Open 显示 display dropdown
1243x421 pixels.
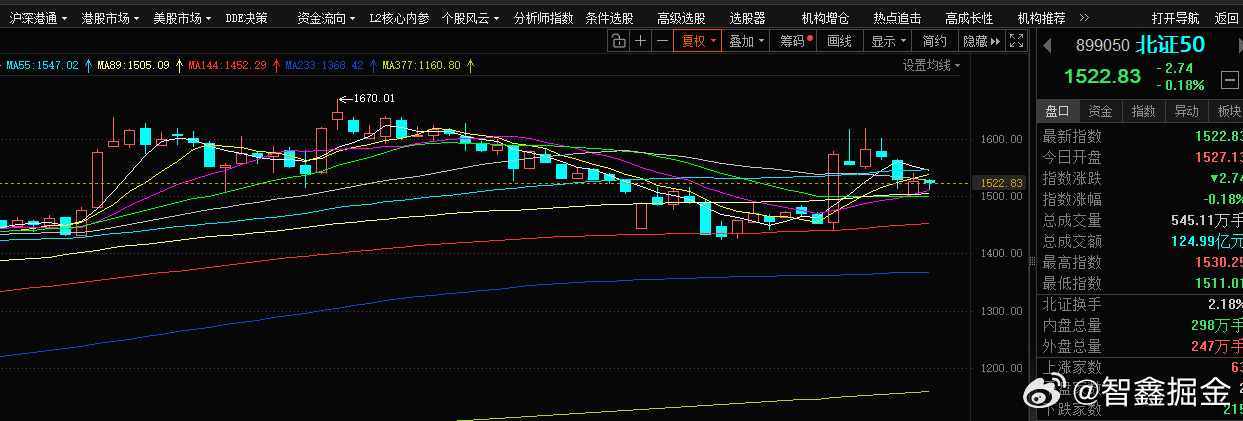(x=887, y=41)
